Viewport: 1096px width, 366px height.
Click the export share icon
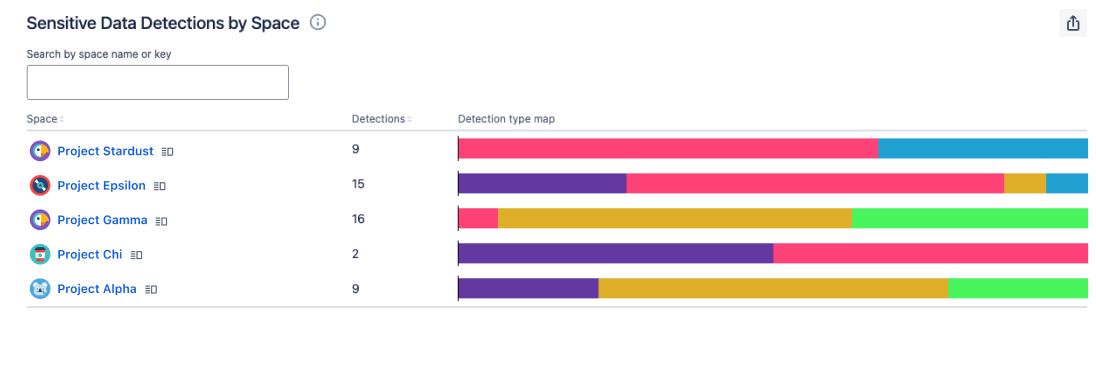tap(1073, 24)
